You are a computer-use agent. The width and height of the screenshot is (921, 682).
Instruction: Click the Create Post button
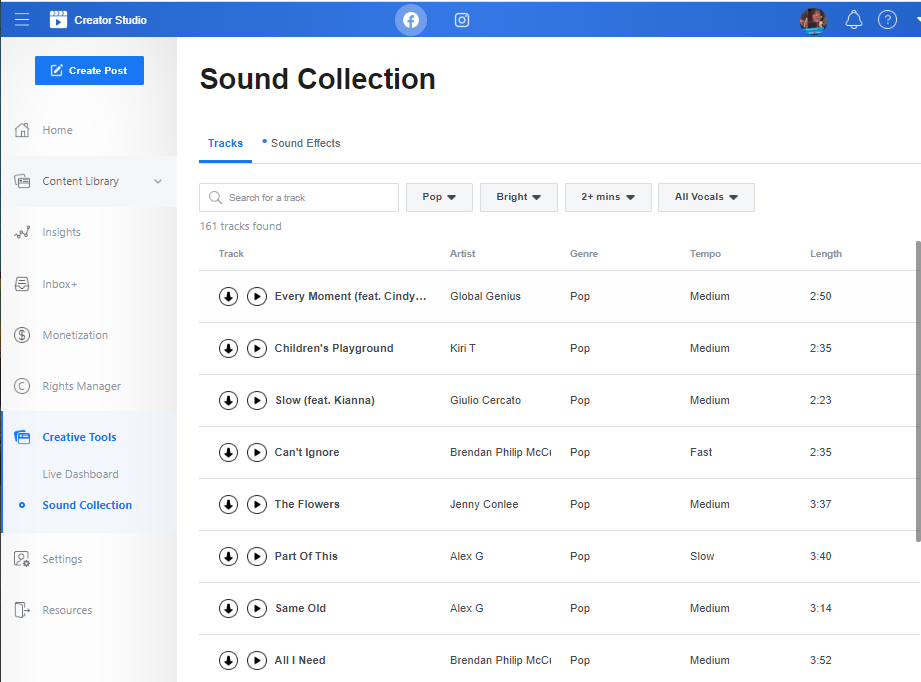point(89,70)
